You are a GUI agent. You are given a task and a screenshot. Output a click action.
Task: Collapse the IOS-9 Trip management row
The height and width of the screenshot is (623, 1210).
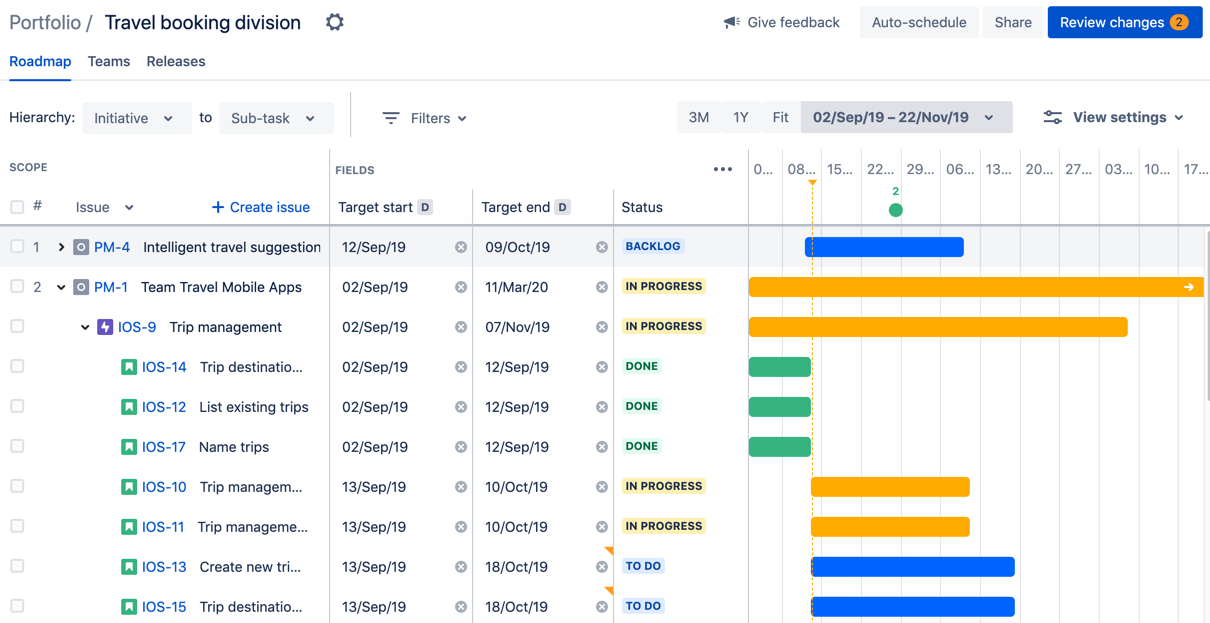85,327
